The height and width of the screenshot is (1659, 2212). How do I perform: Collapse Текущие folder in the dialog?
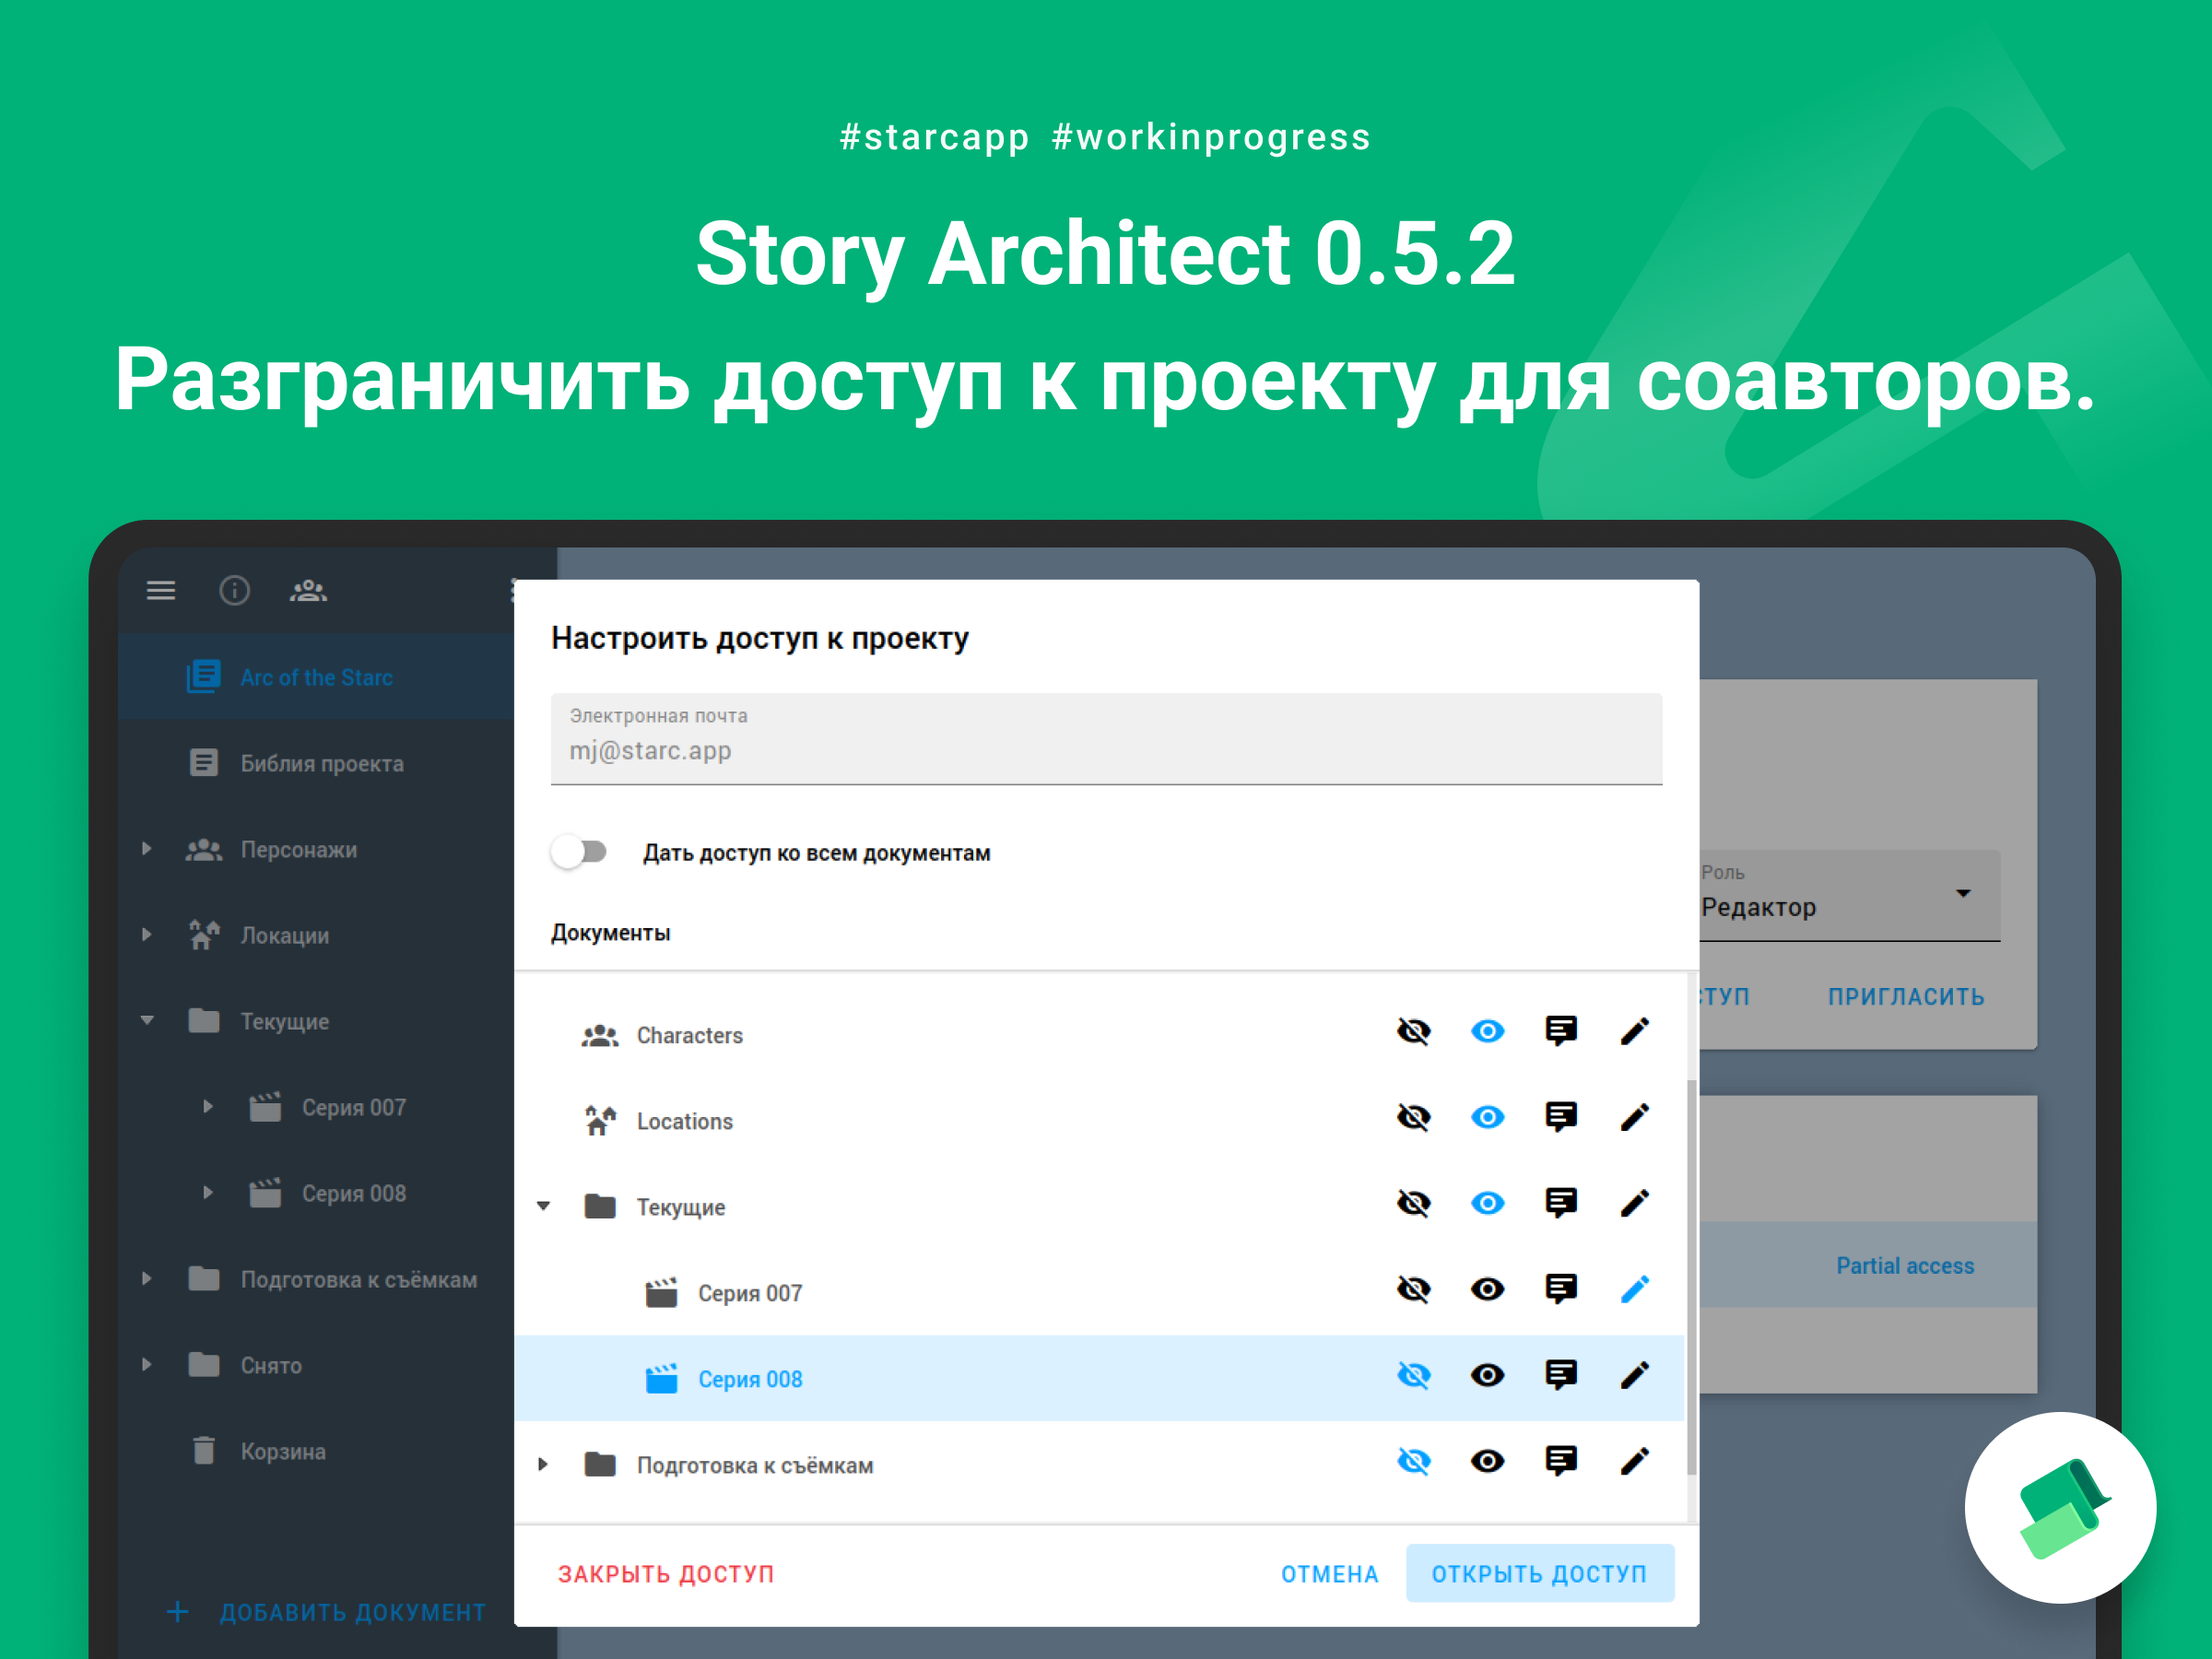543,1206
